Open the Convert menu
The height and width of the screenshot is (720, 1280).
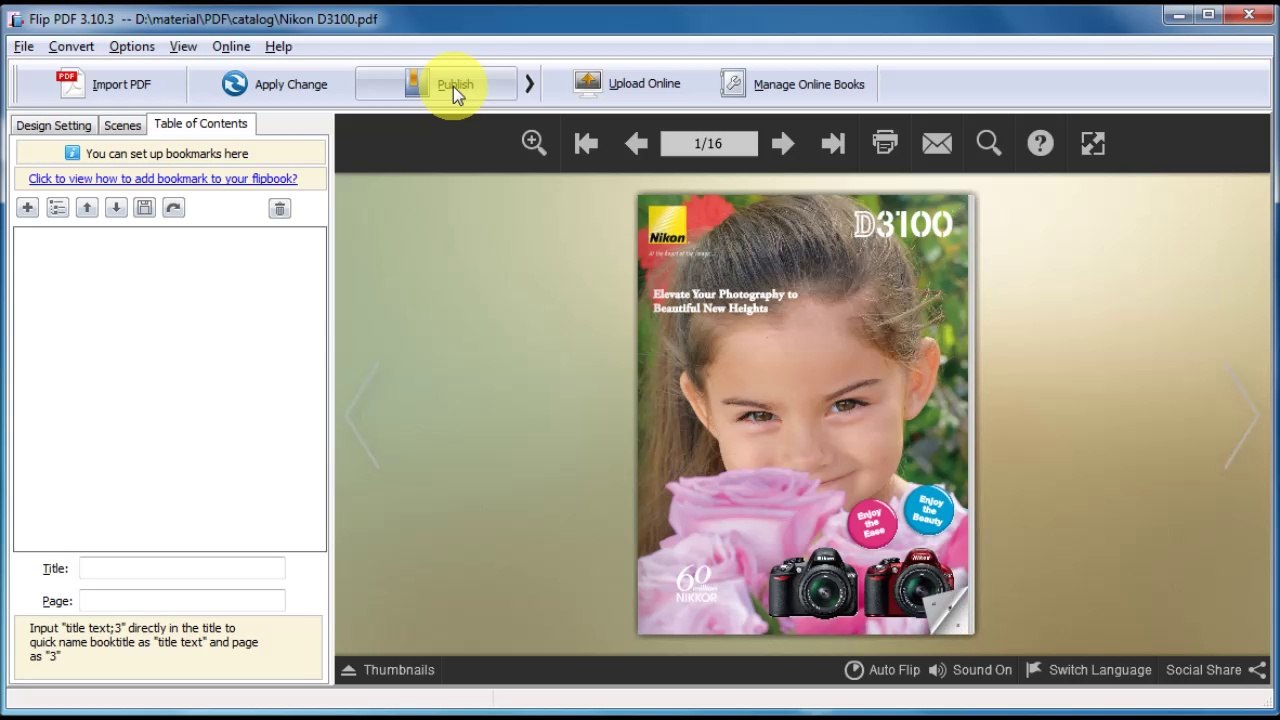click(x=71, y=47)
